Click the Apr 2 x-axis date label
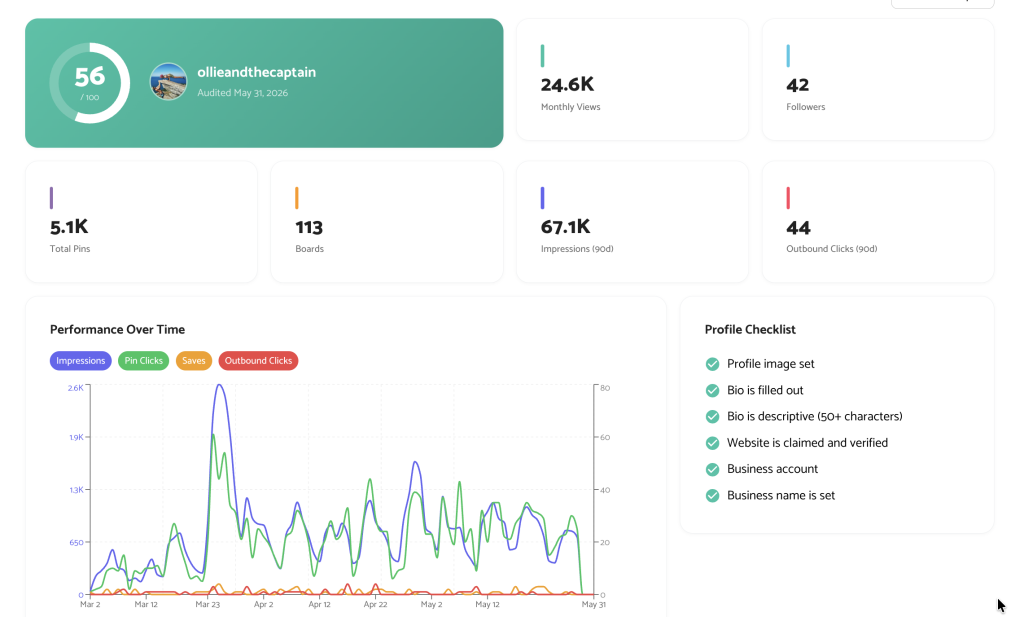Viewport: 1024px width, 617px height. (x=263, y=605)
